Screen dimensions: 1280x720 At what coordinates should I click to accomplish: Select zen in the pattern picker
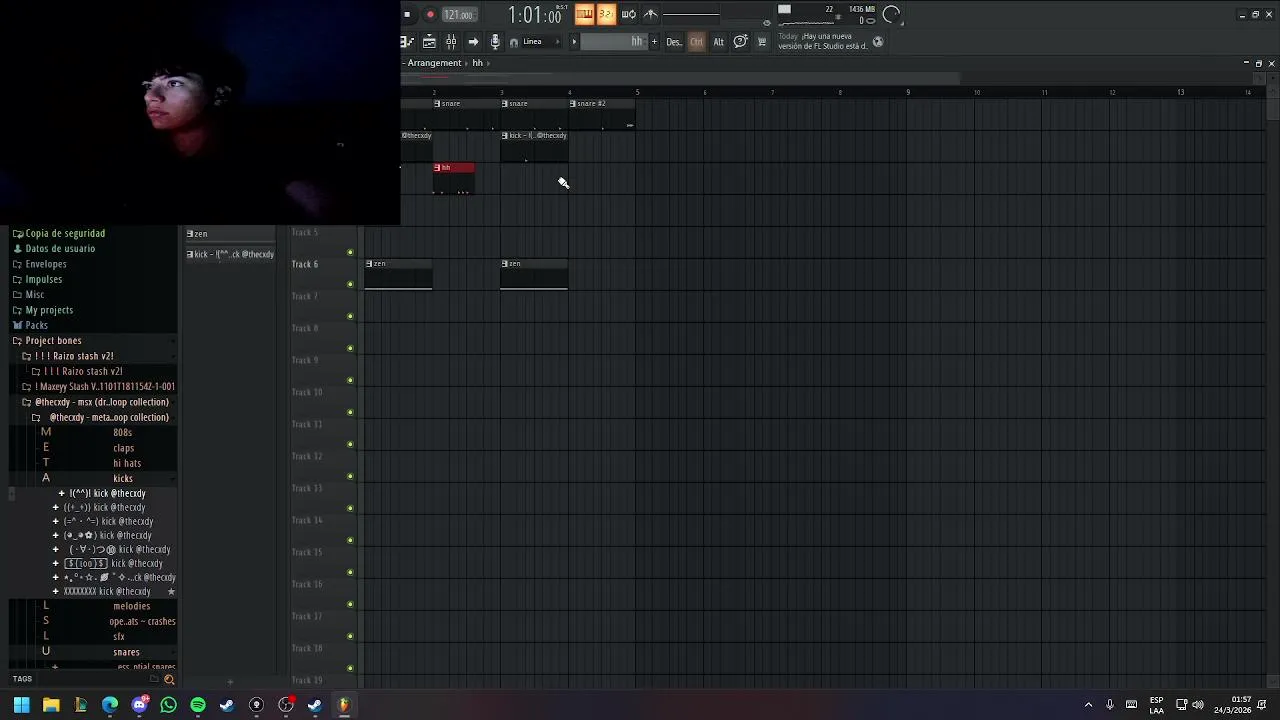pos(230,234)
